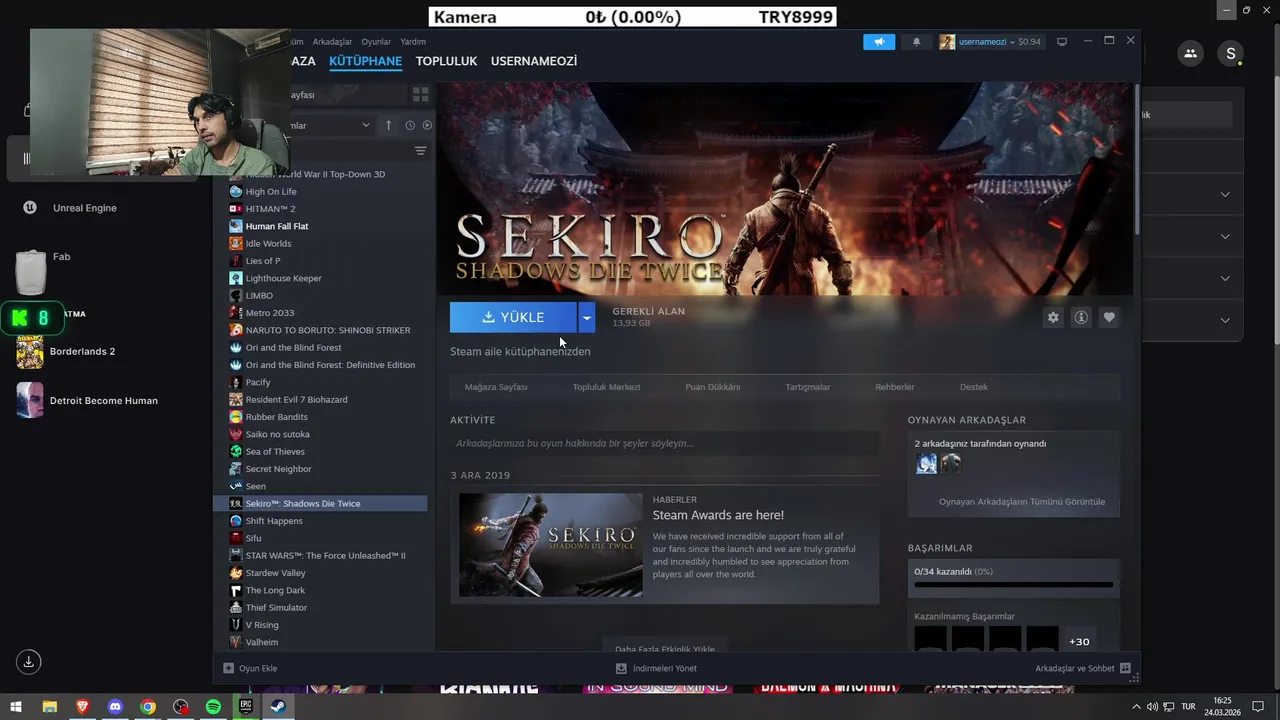Open Epic Games profile S avatar
The image size is (1280, 720).
point(1230,54)
